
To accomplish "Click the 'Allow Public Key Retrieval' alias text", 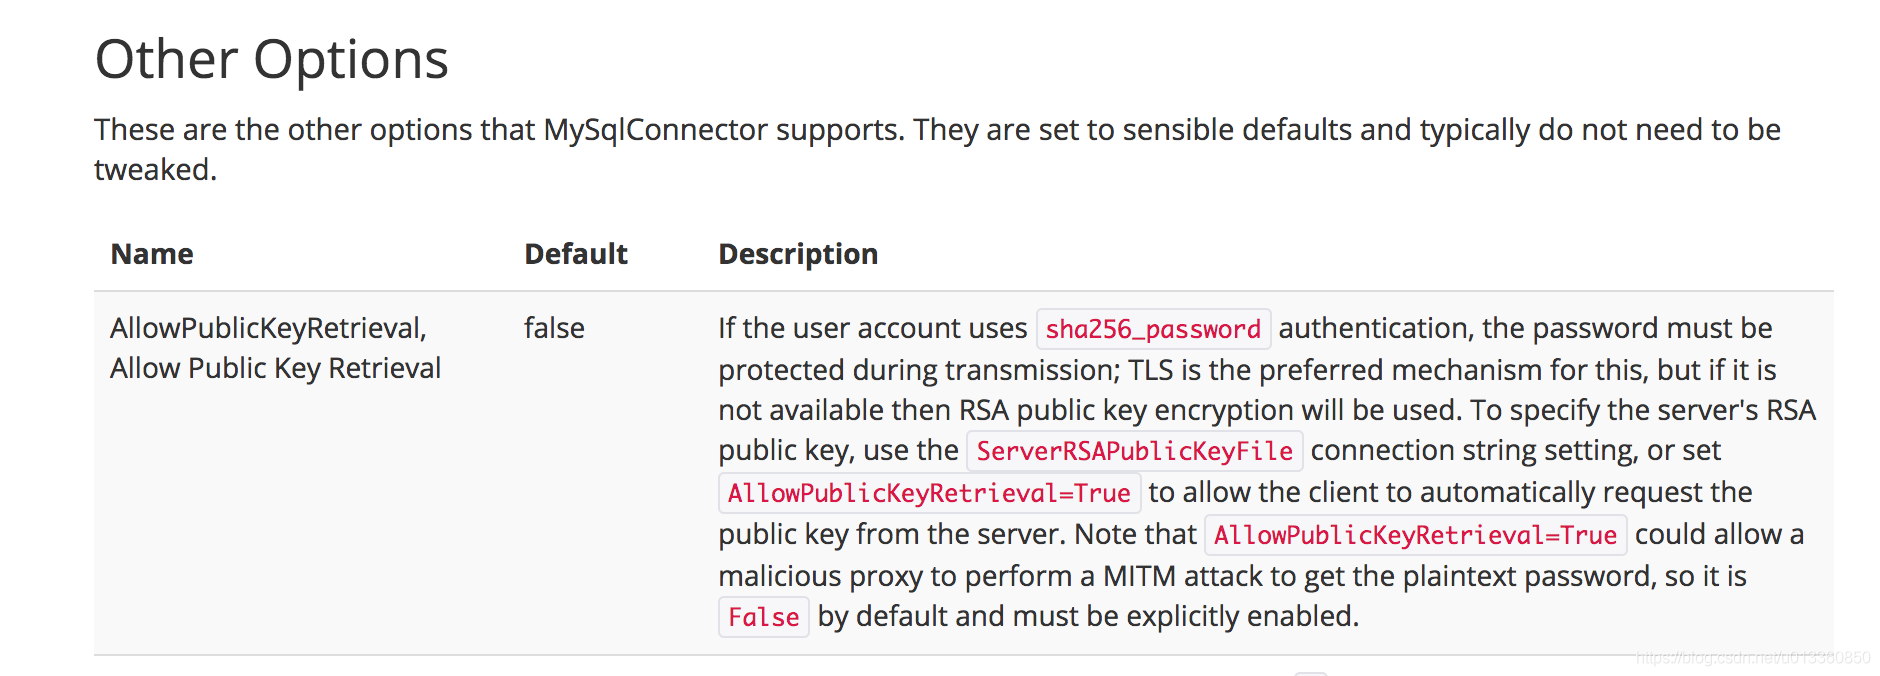I will [x=275, y=368].
